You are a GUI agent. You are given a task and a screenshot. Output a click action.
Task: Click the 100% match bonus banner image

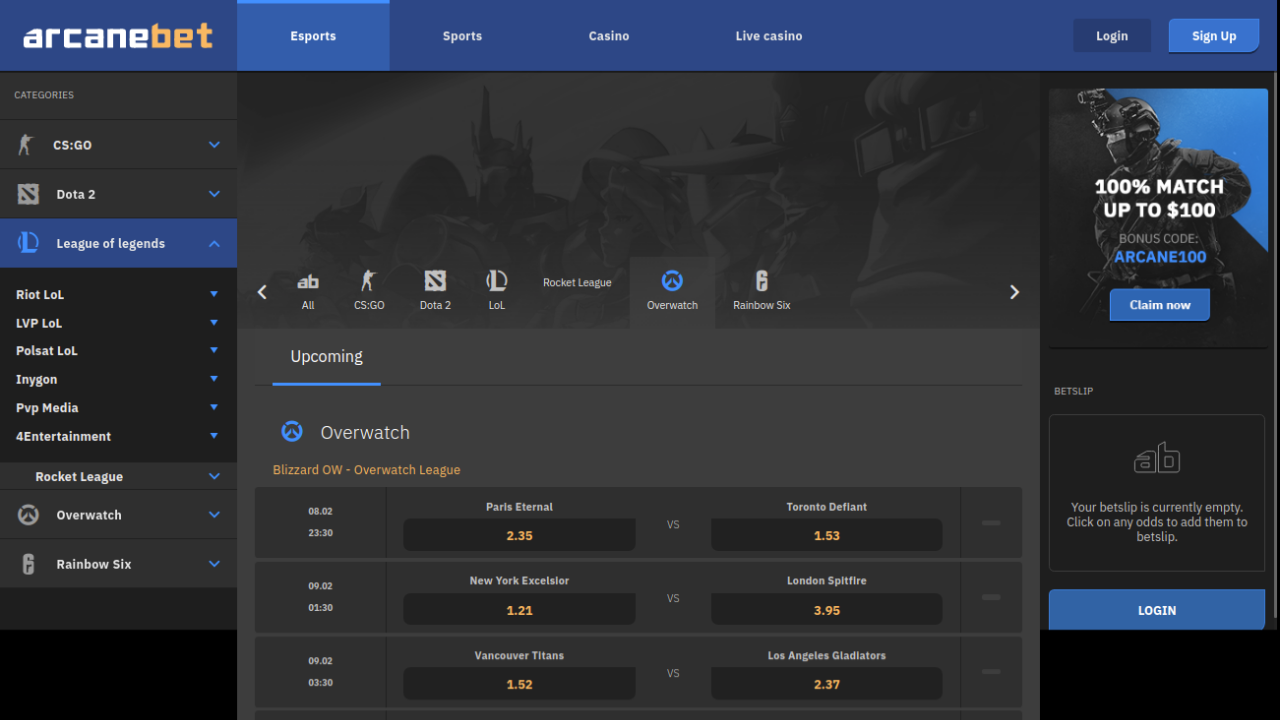point(1159,216)
